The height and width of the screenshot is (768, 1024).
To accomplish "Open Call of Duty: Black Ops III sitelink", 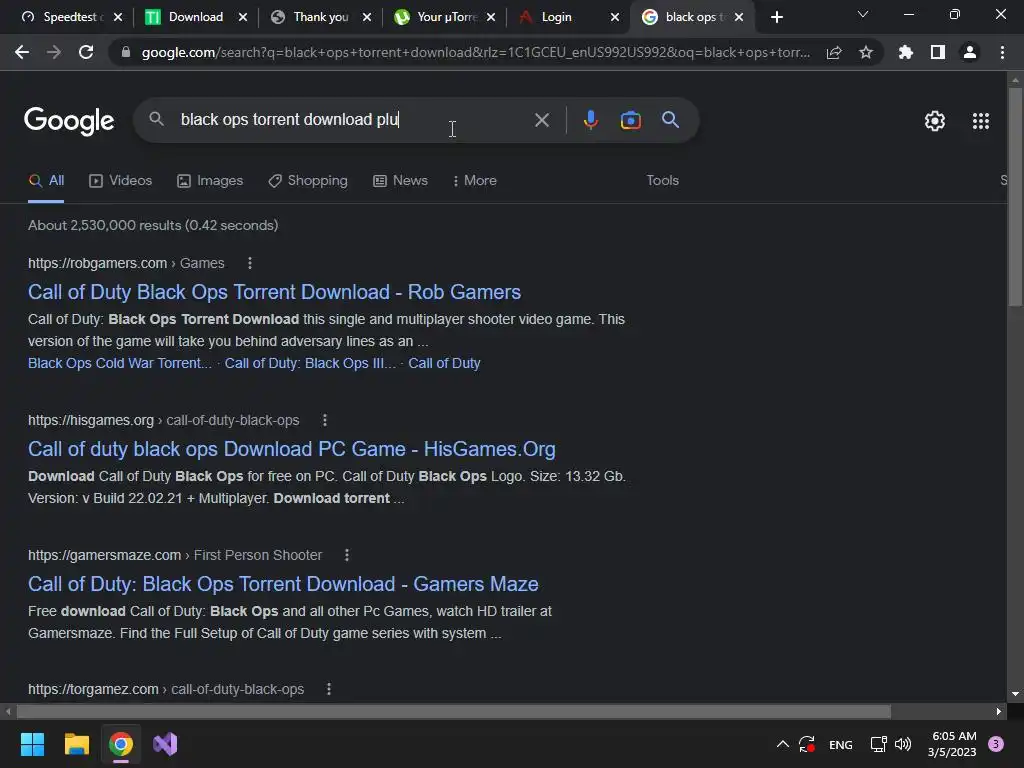I will (310, 363).
